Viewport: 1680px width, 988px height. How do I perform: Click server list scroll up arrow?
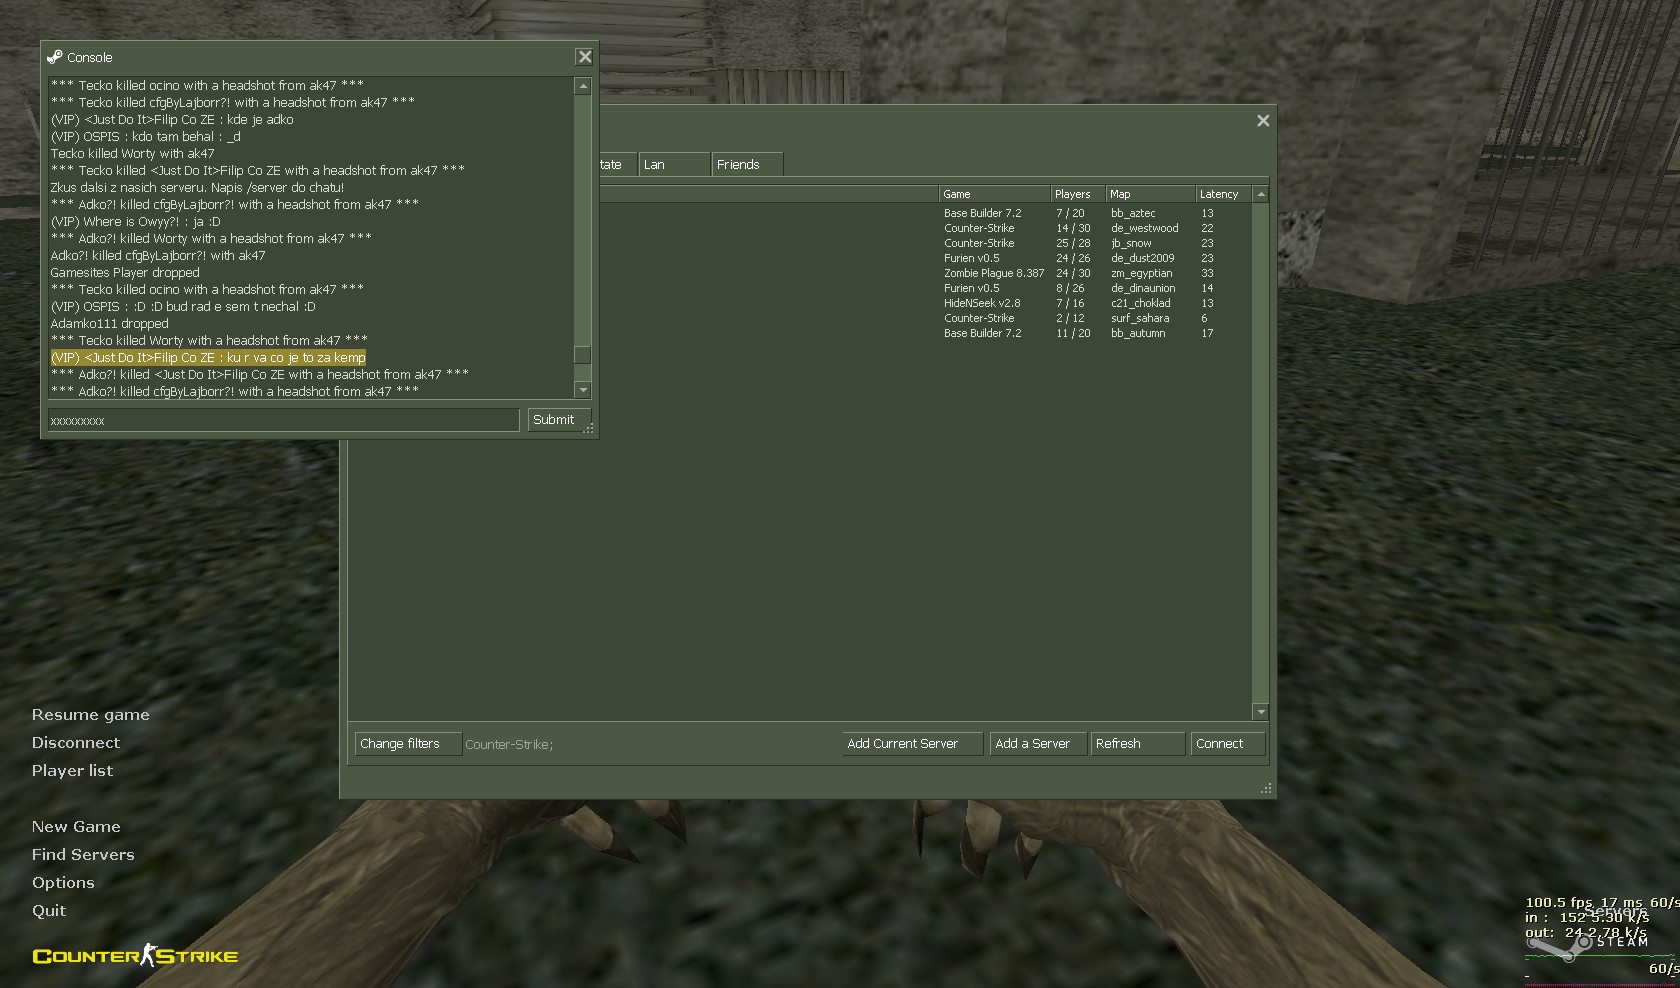tap(1261, 195)
